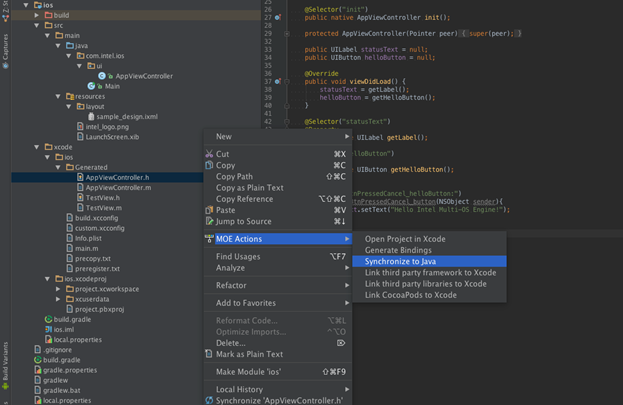623x405 pixels.
Task: Collapse the resources folder
Action: [58, 96]
